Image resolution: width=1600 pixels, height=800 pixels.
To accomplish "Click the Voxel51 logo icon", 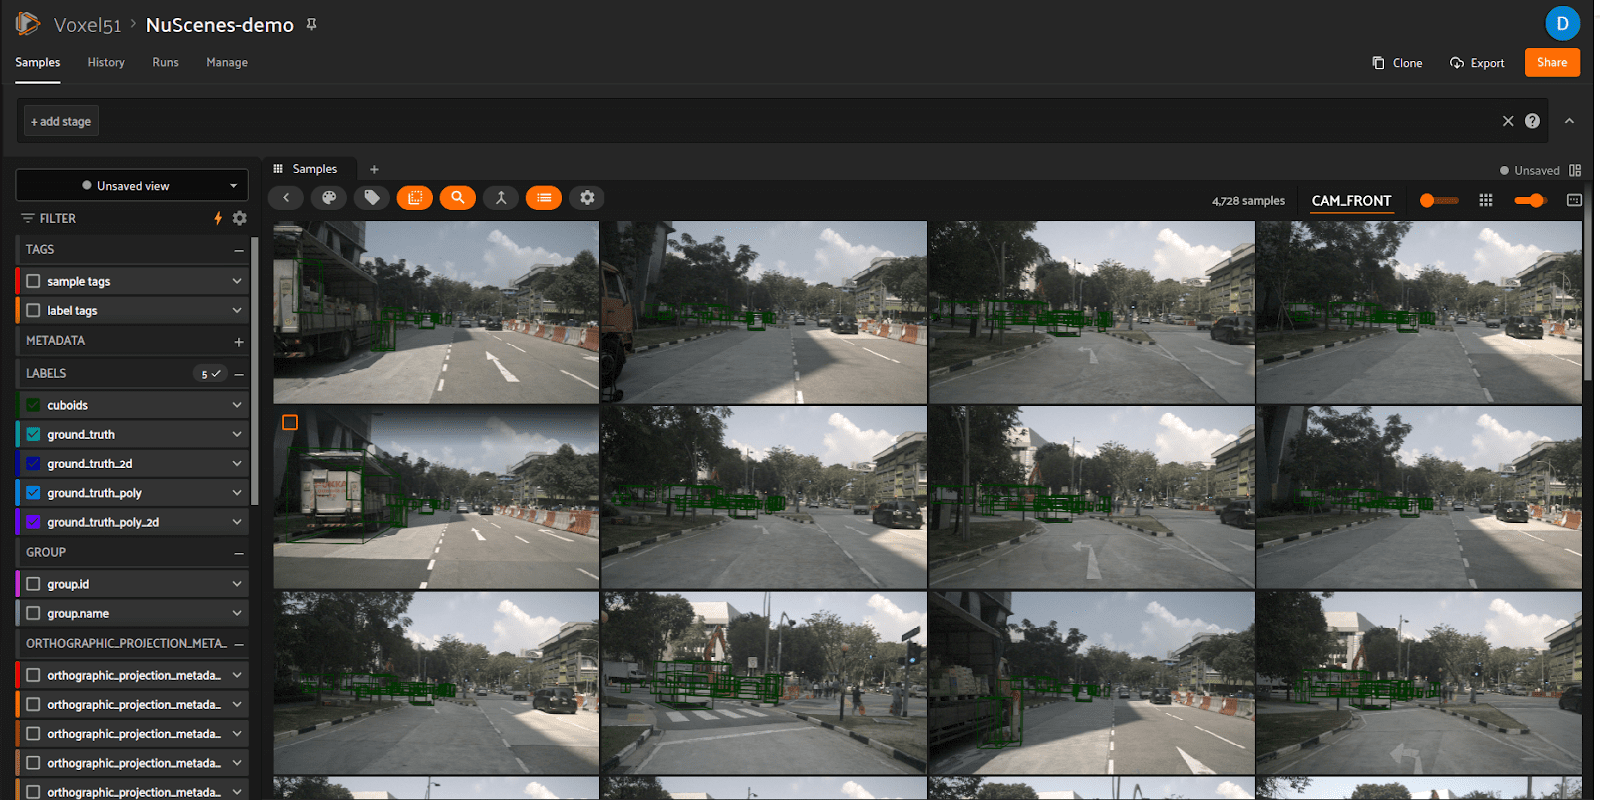I will [27, 23].
